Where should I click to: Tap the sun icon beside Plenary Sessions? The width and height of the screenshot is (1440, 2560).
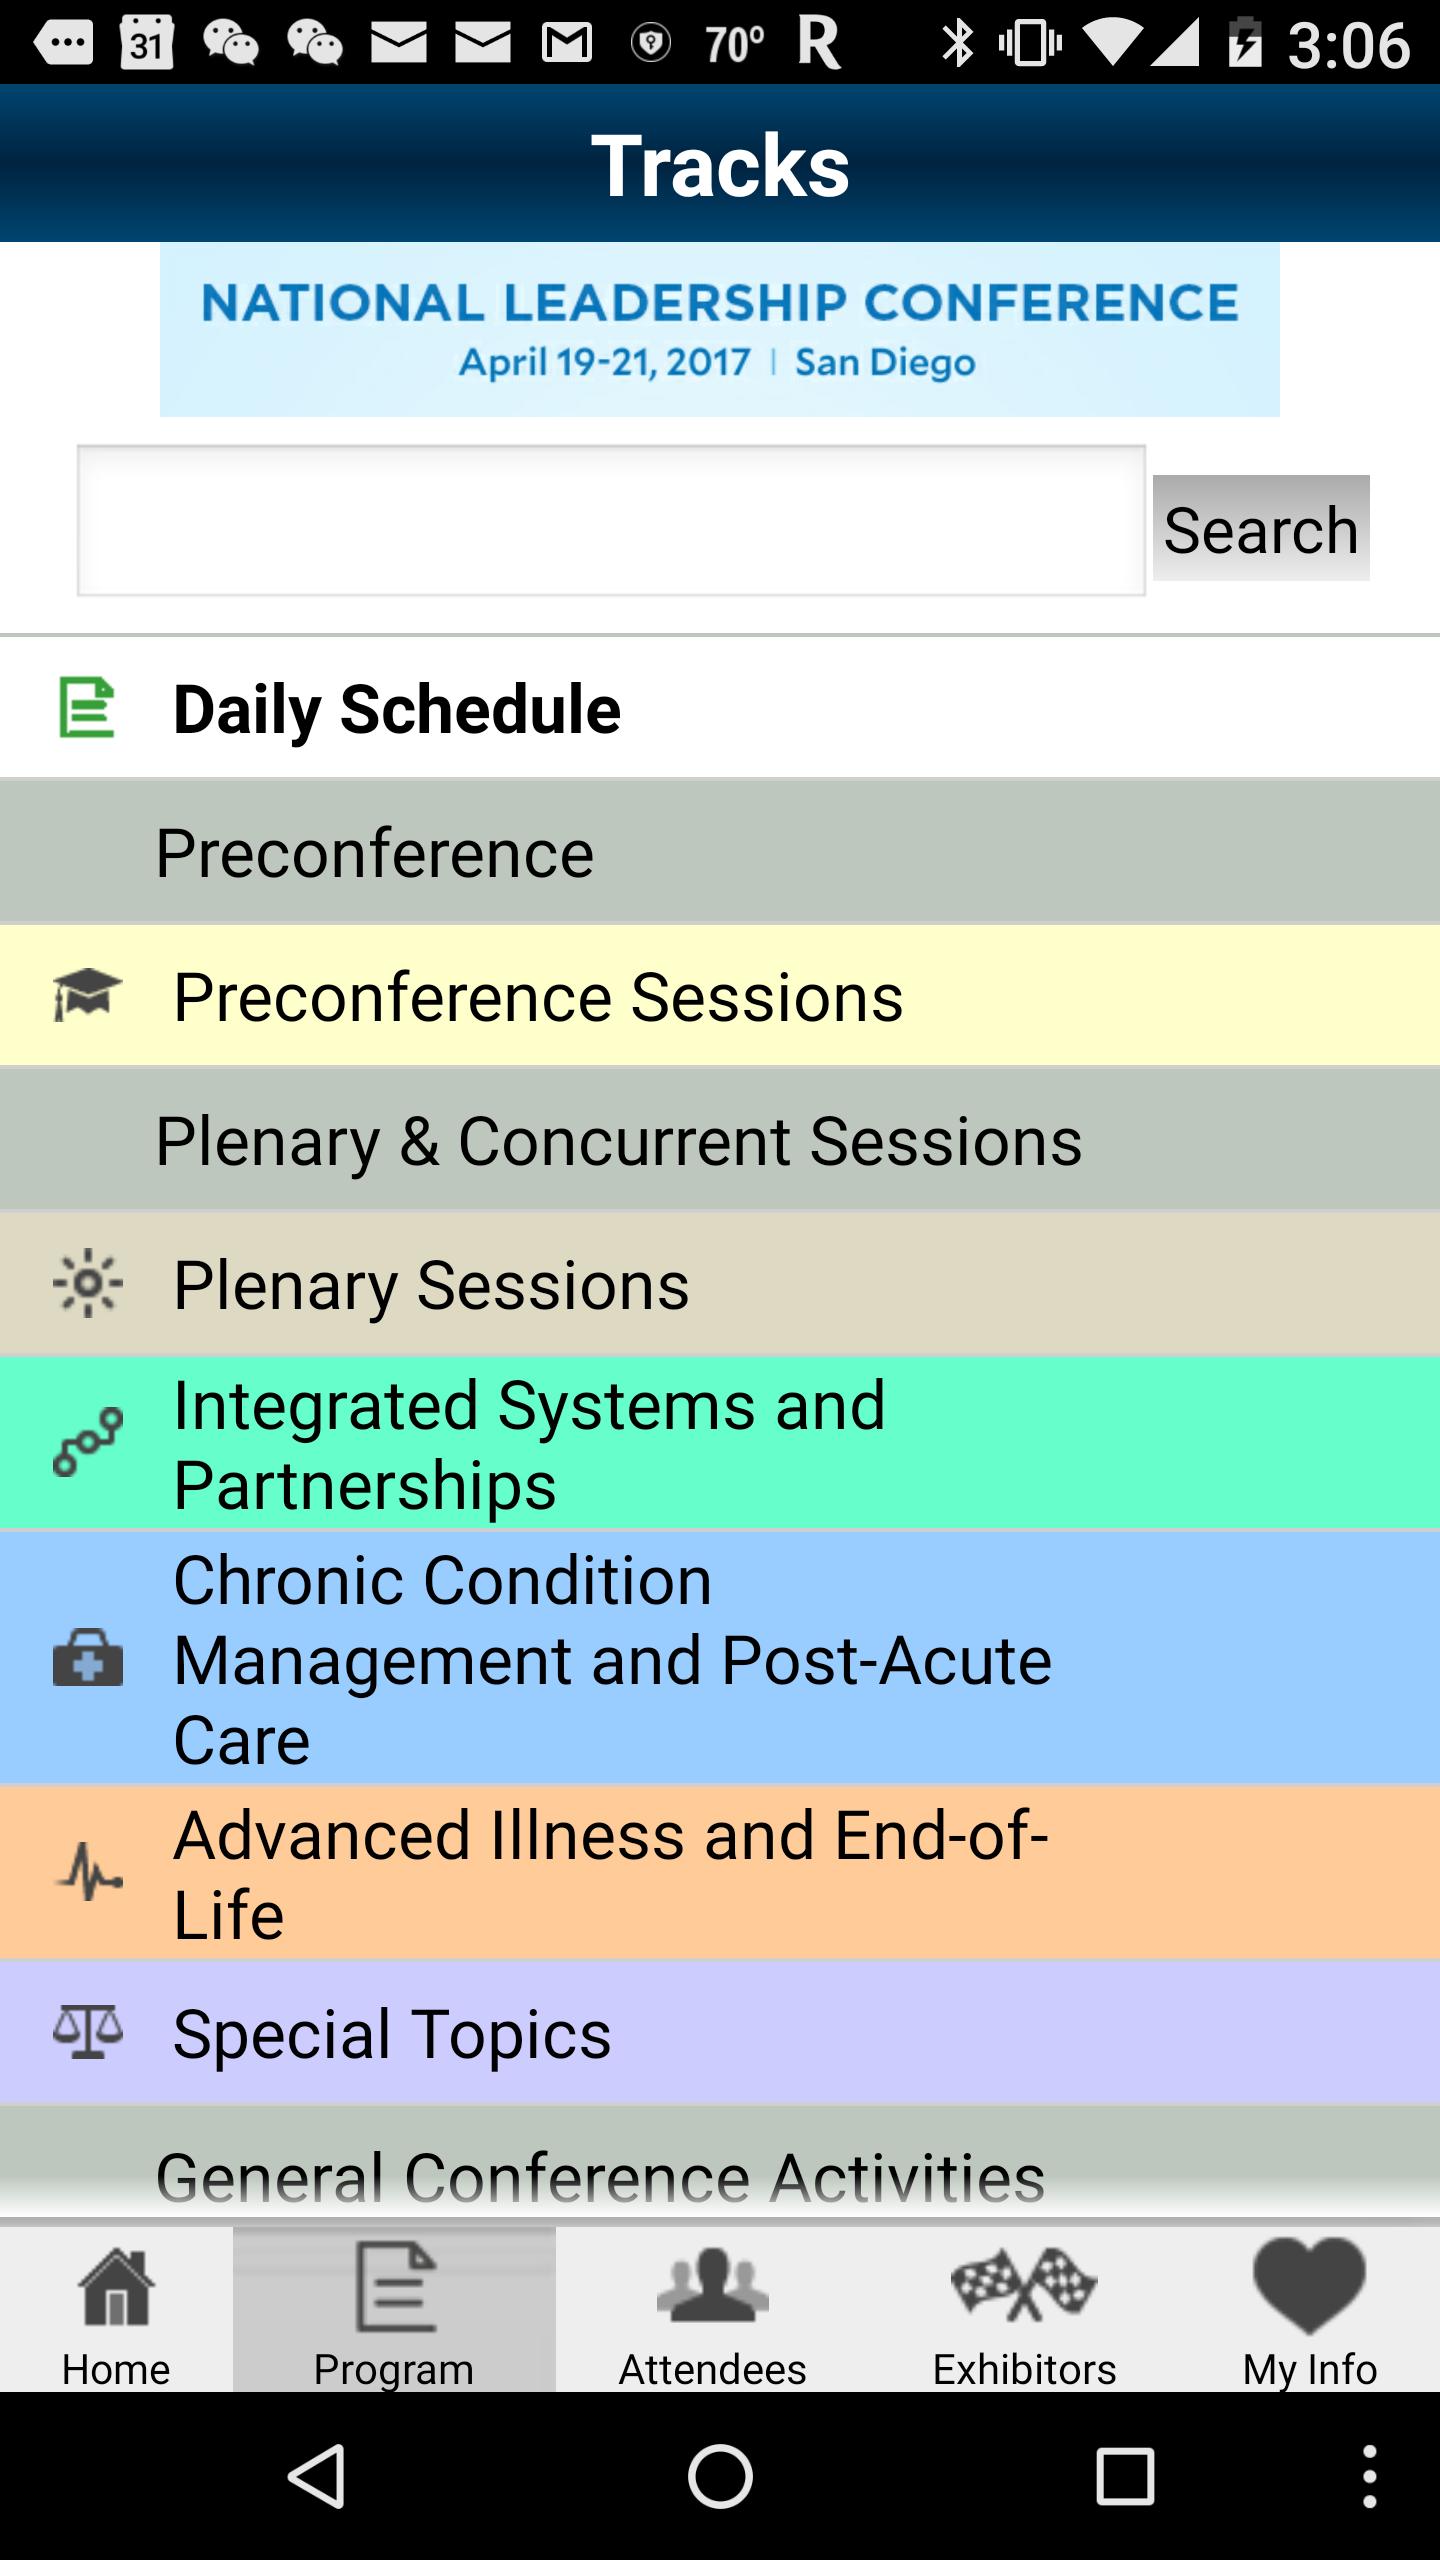pyautogui.click(x=88, y=1283)
